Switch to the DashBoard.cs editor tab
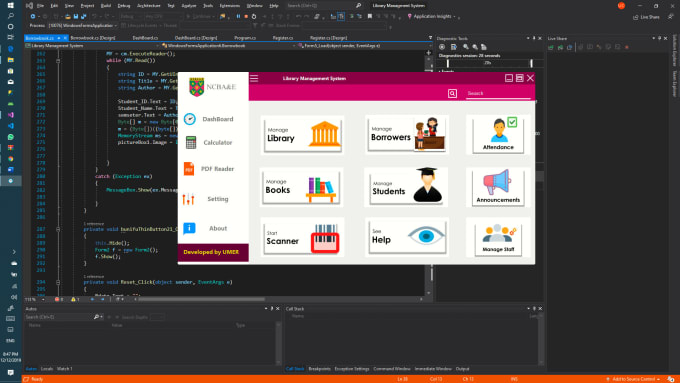The image size is (680, 383). pos(145,38)
